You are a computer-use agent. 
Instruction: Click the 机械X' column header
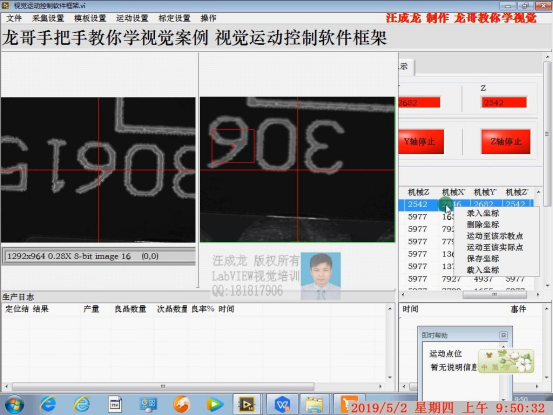453,192
